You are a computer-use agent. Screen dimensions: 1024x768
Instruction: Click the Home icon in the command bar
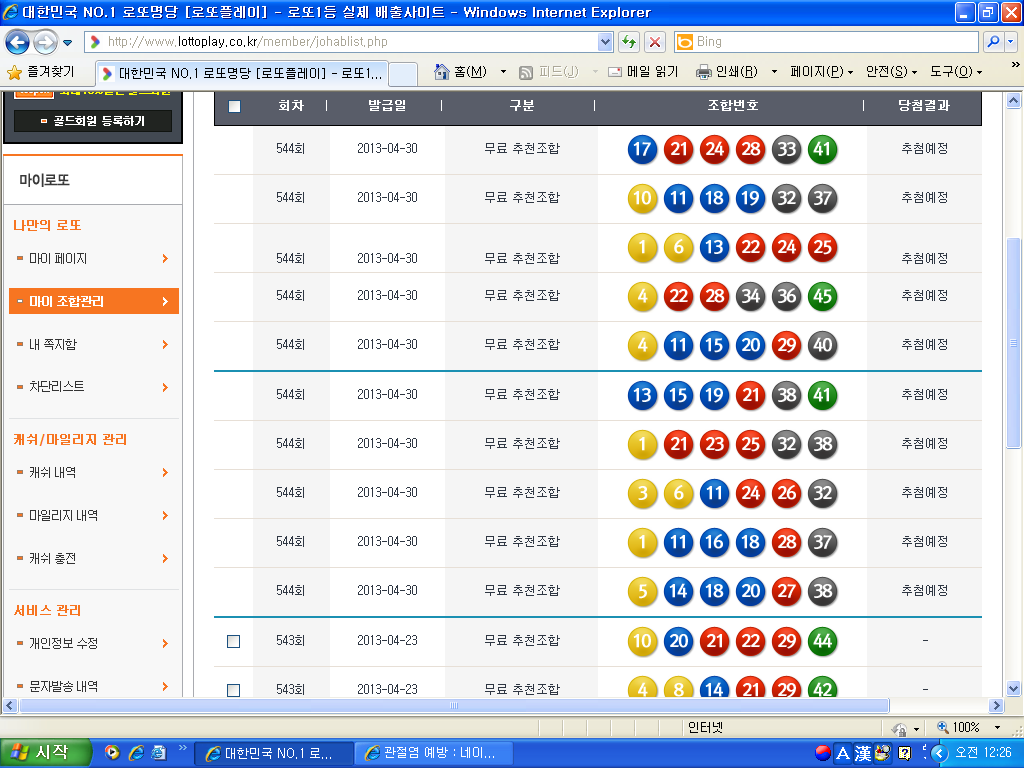click(x=442, y=72)
